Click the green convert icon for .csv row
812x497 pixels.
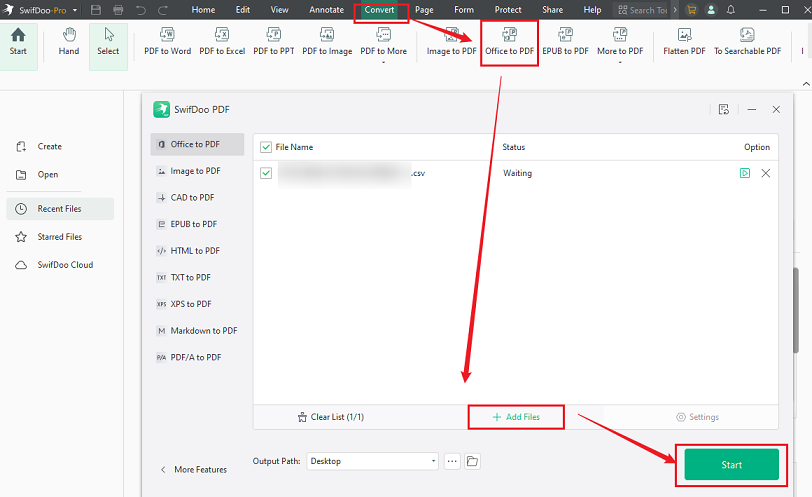[745, 173]
